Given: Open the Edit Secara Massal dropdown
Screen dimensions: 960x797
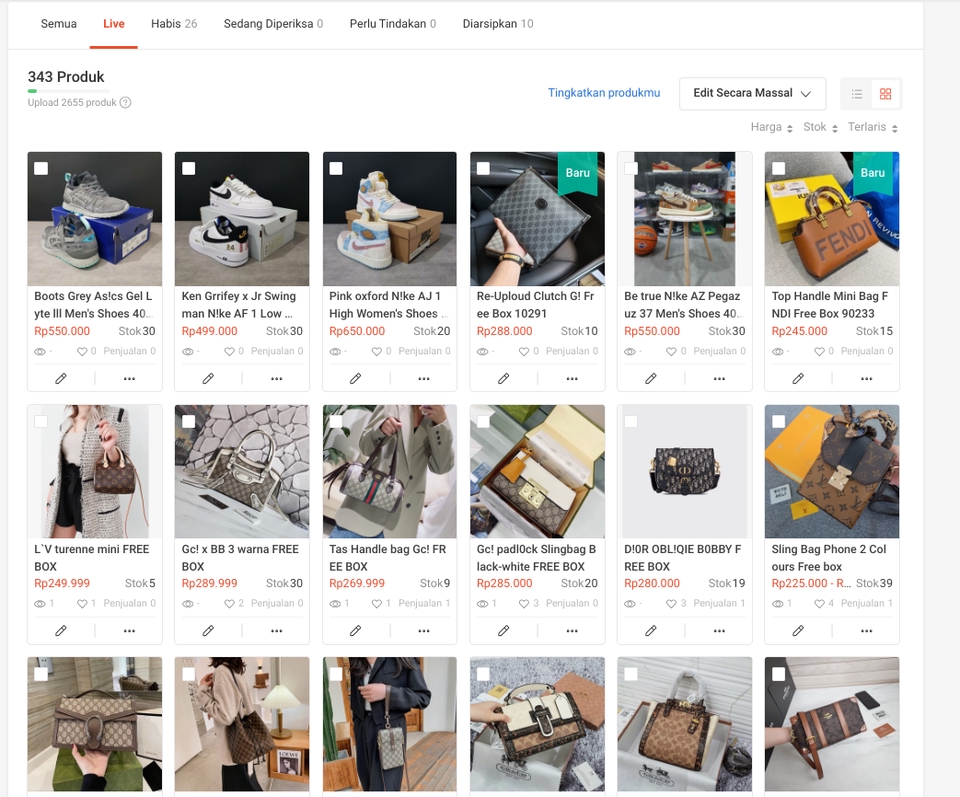Looking at the screenshot, I should pyautogui.click(x=752, y=94).
